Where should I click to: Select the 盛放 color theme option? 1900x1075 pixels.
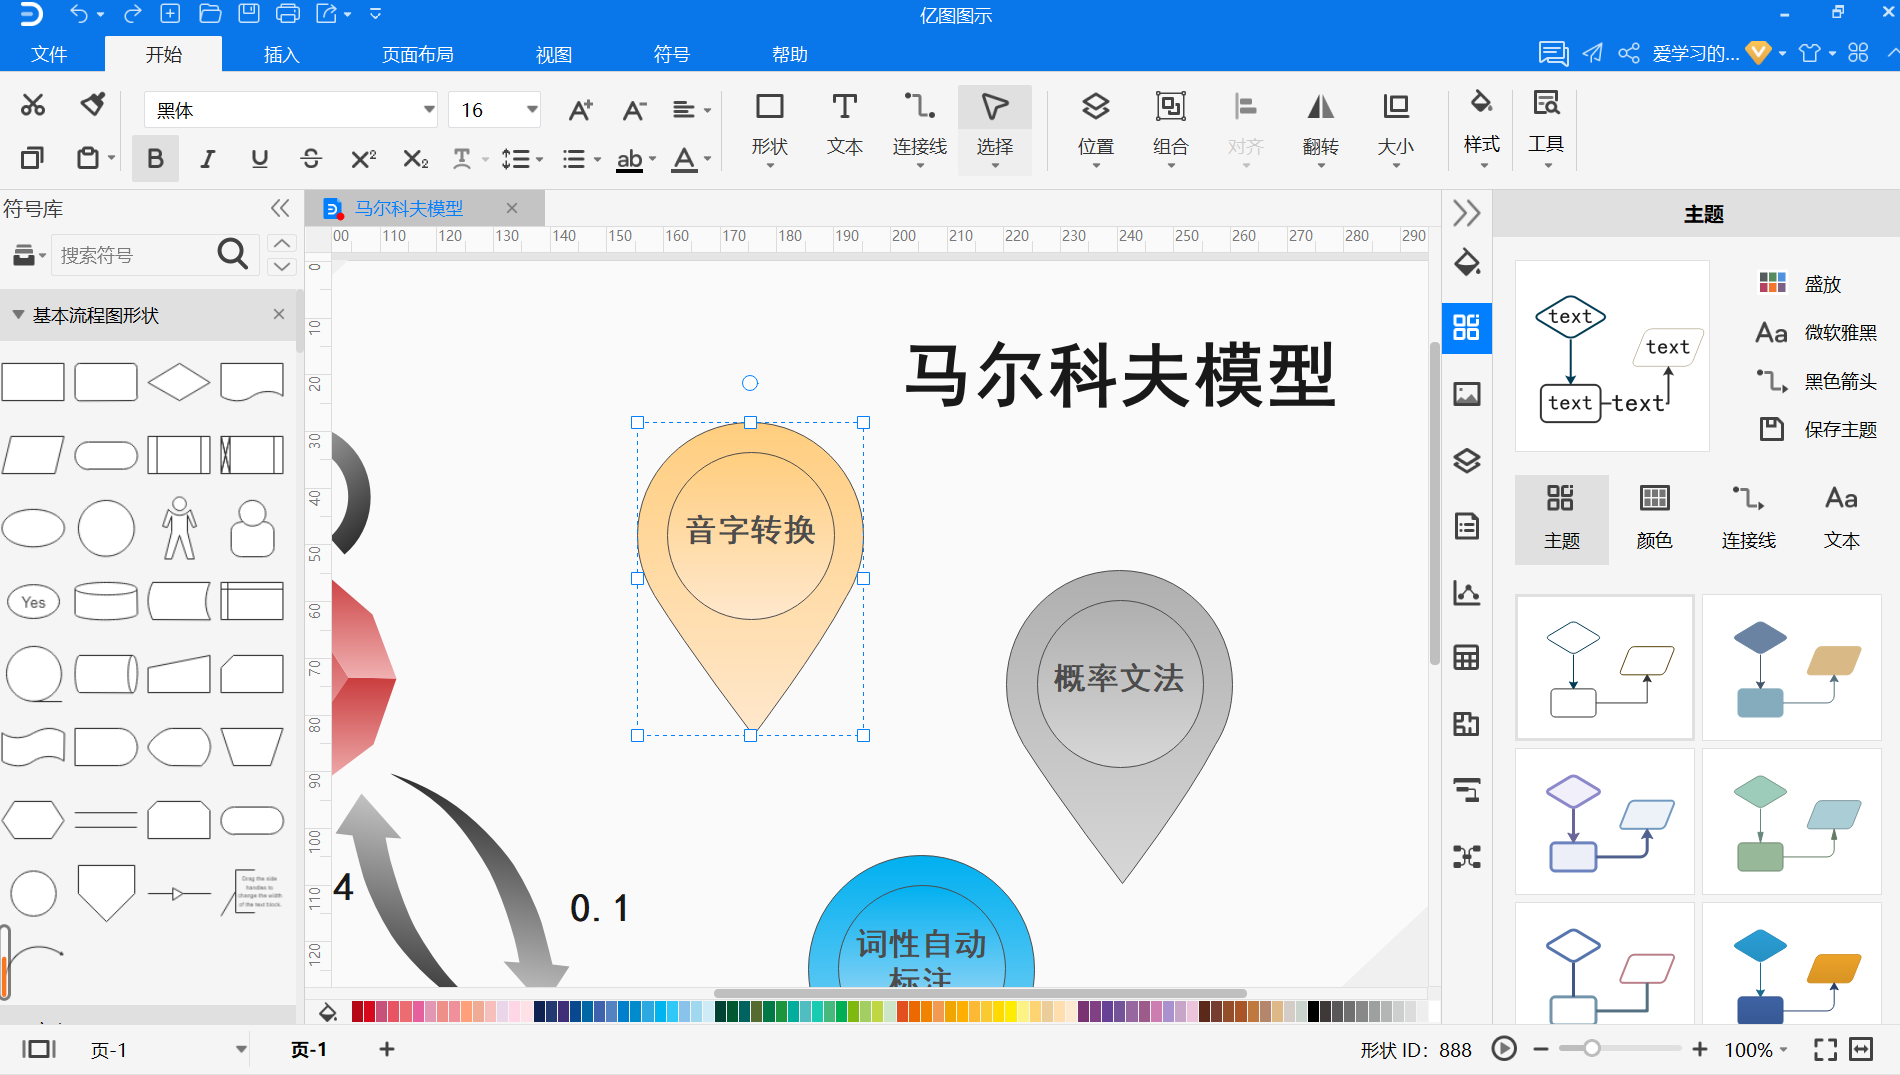1800,284
